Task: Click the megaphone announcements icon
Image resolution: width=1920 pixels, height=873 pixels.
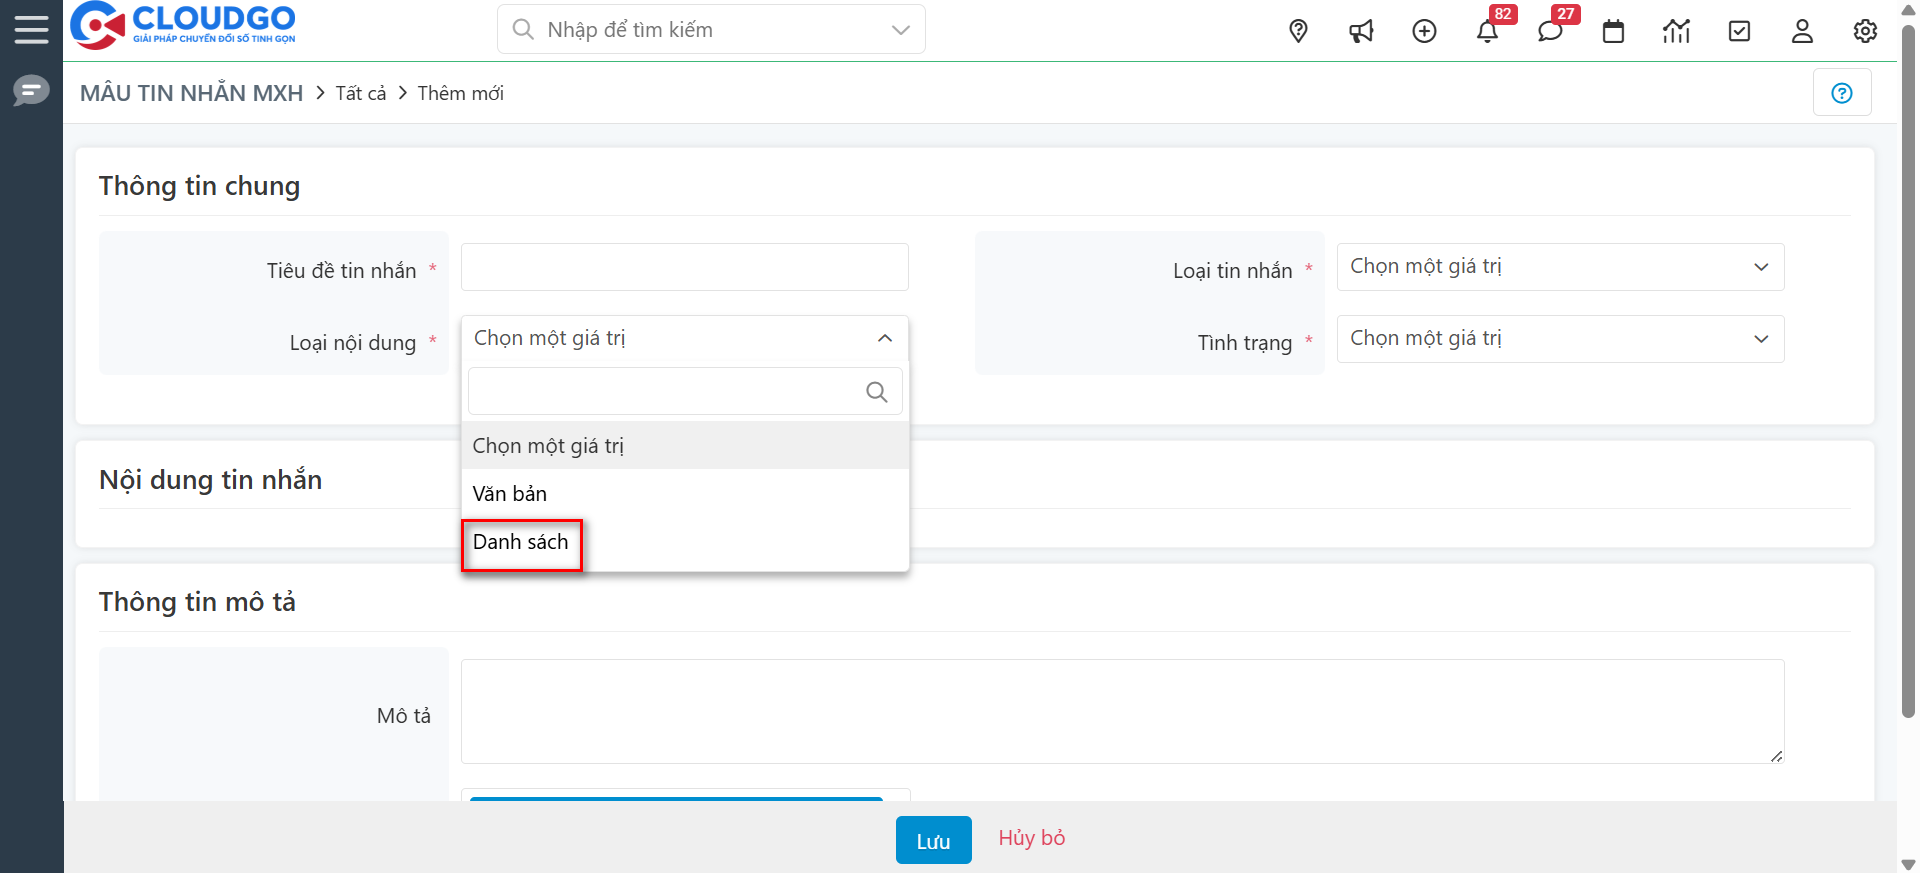Action: click(1361, 31)
